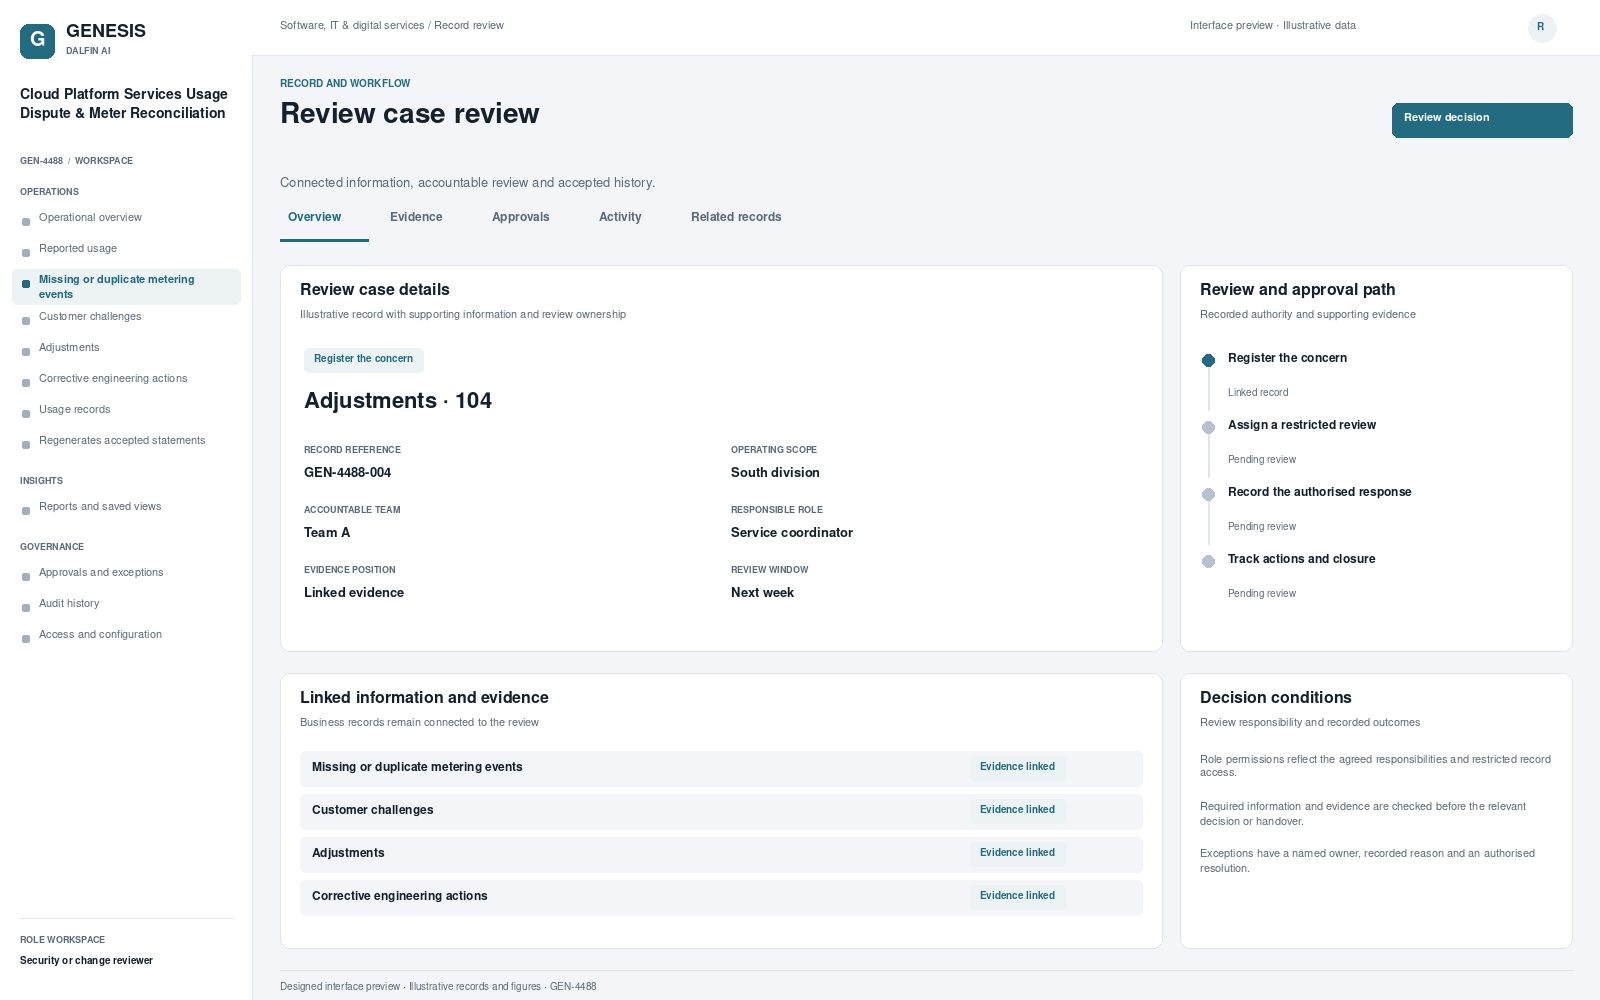The height and width of the screenshot is (1000, 1600).
Task: Click the Software, IT & digital services breadcrumb
Action: click(x=352, y=26)
